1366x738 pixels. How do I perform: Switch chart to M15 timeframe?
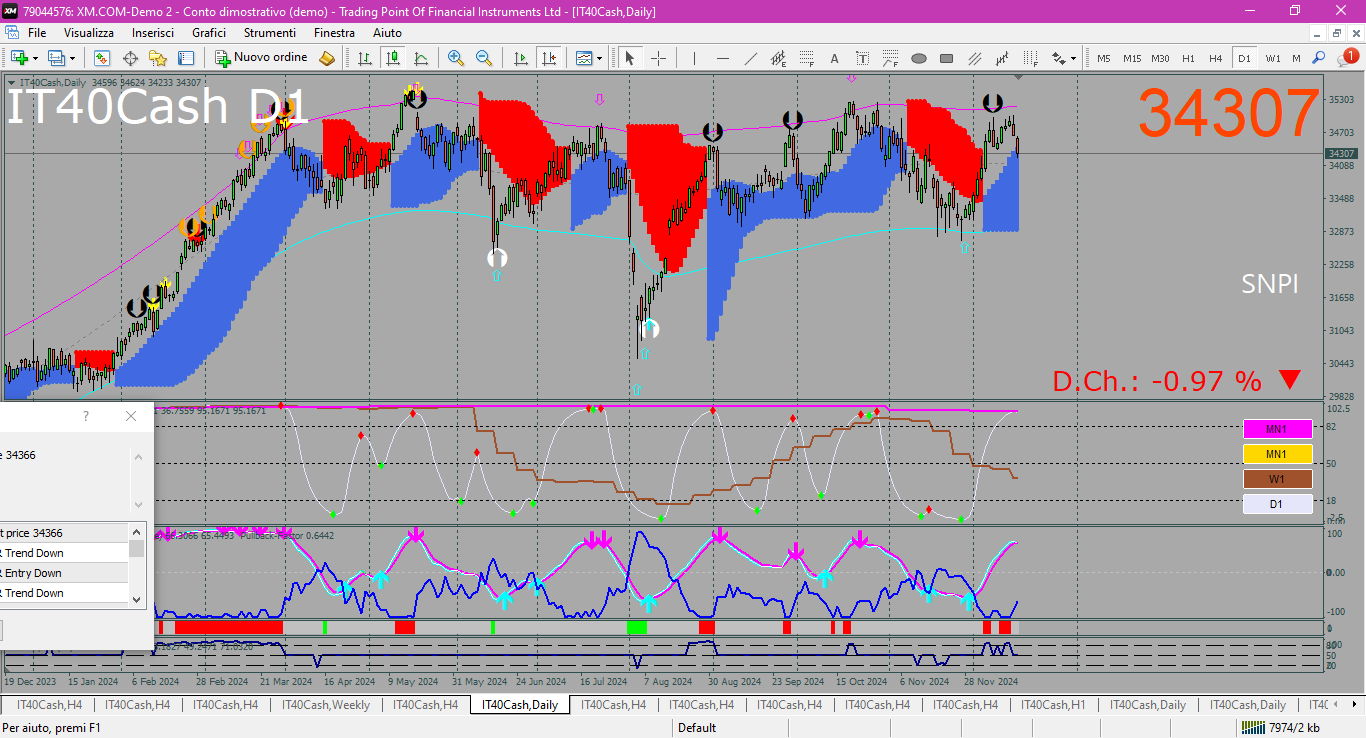pos(1132,58)
